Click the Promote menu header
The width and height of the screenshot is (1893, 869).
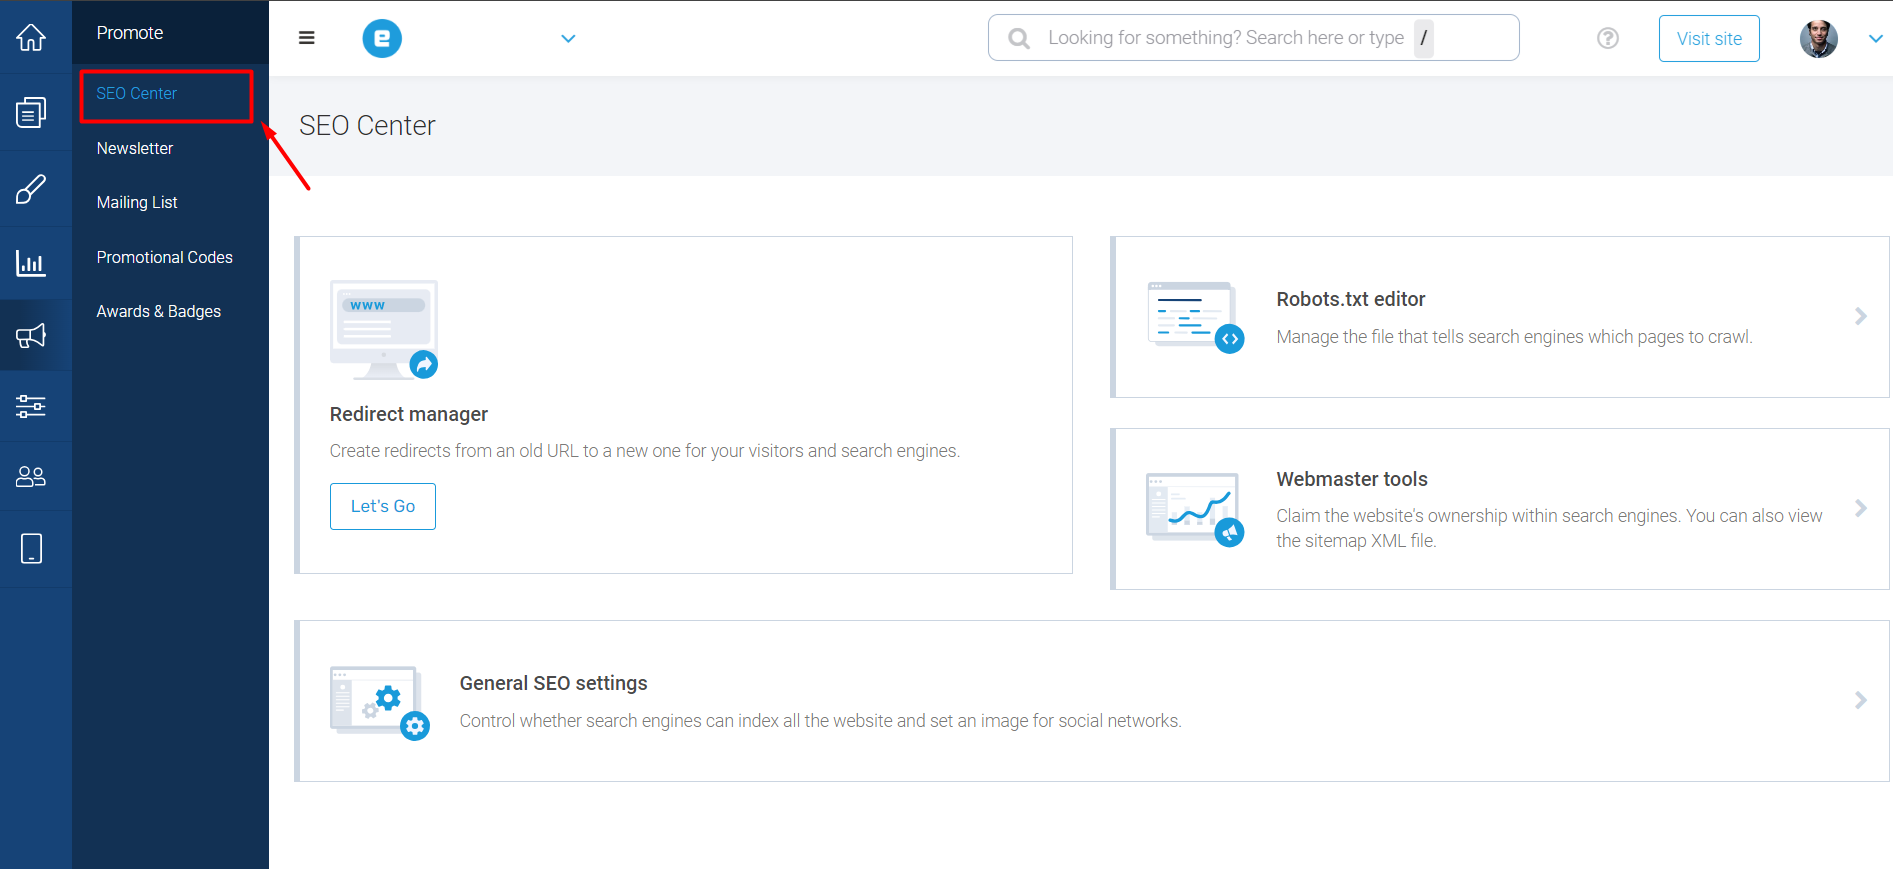tap(130, 33)
